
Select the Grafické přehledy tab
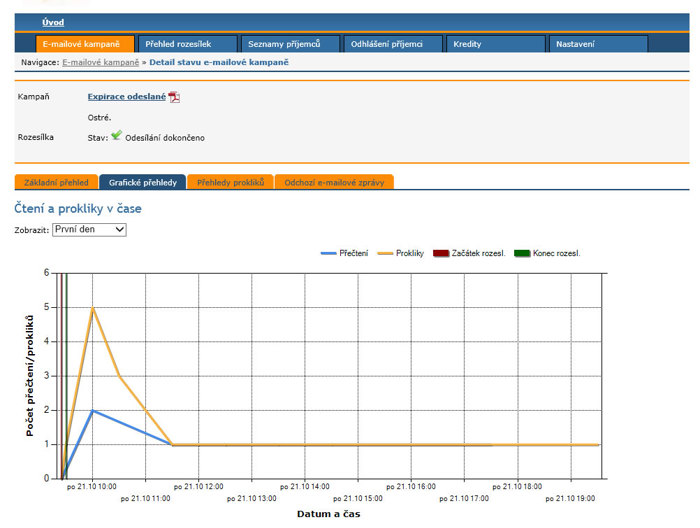(x=142, y=182)
